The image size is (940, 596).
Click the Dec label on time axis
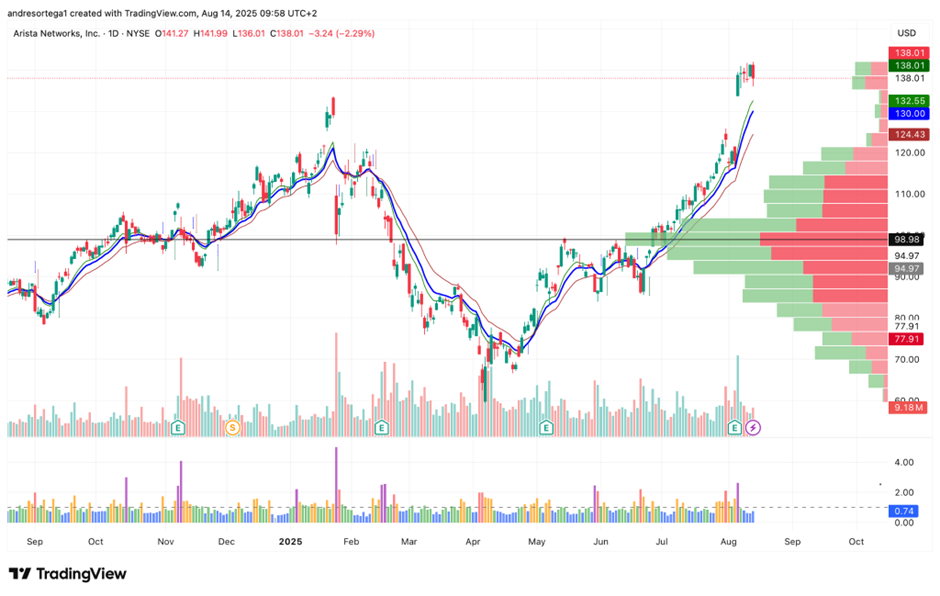227,541
